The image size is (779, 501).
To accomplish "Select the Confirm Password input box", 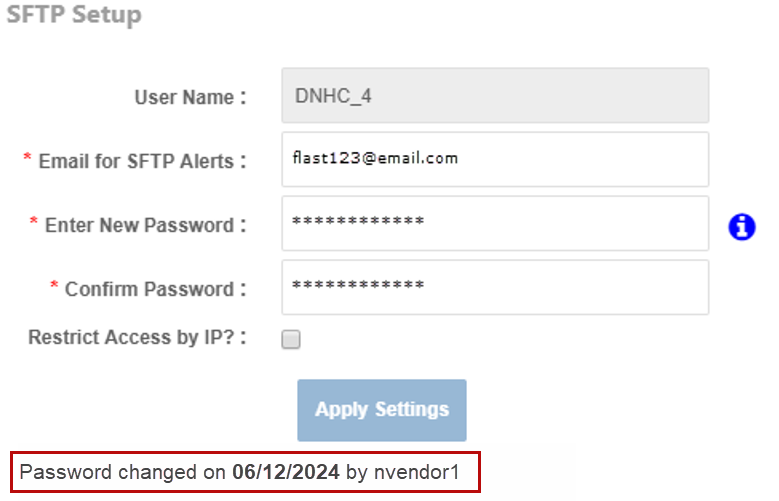I will point(495,287).
